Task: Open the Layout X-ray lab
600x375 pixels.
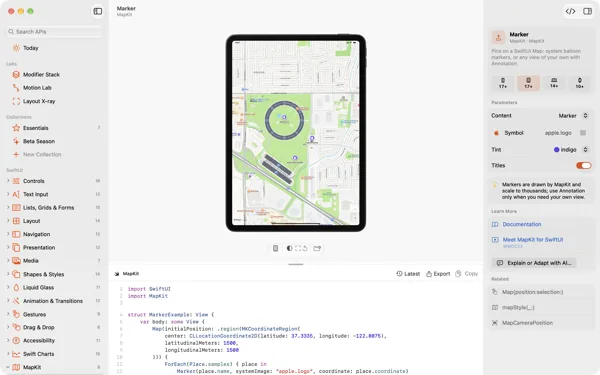Action: pos(39,101)
